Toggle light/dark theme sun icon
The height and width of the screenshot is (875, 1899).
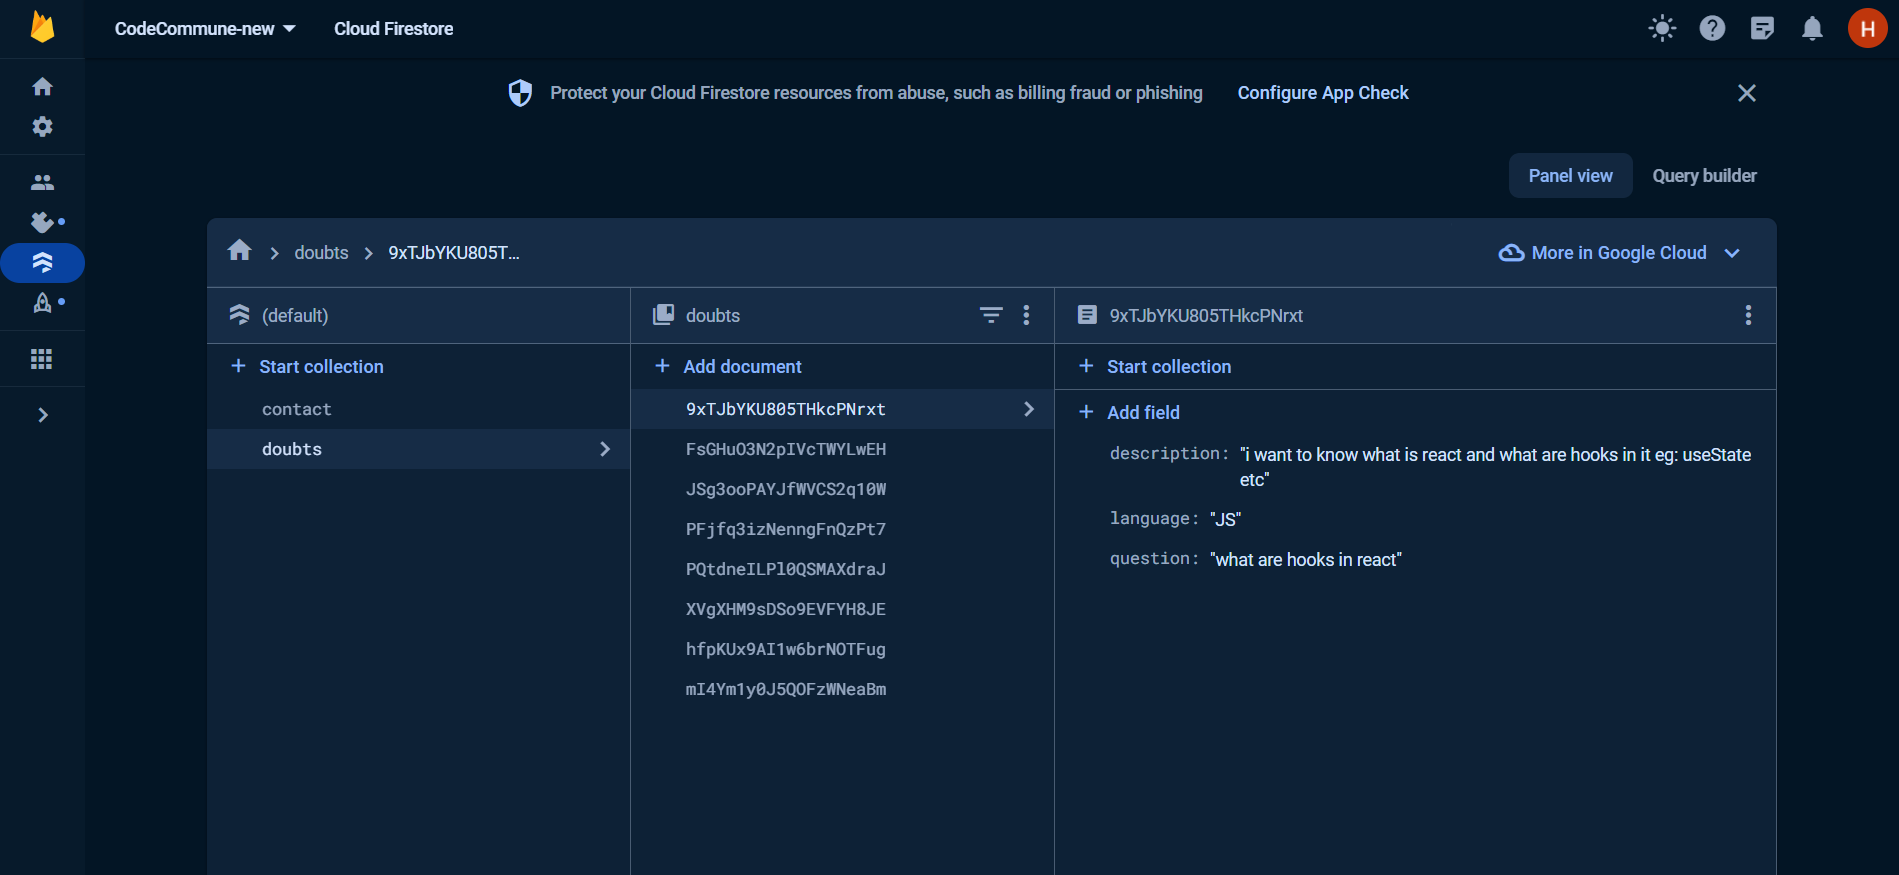pyautogui.click(x=1662, y=28)
